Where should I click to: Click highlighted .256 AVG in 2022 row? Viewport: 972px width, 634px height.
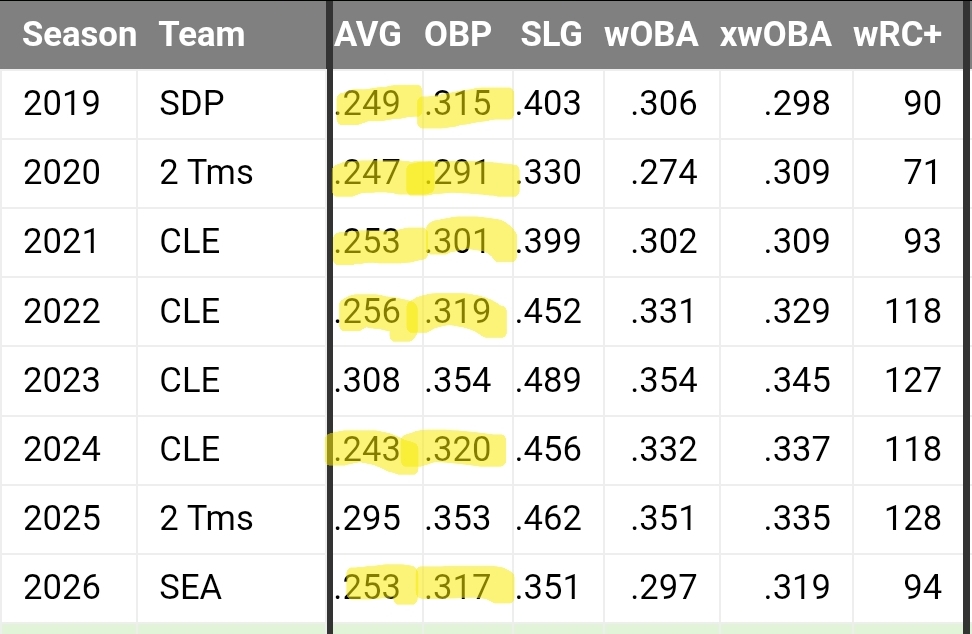coord(368,311)
